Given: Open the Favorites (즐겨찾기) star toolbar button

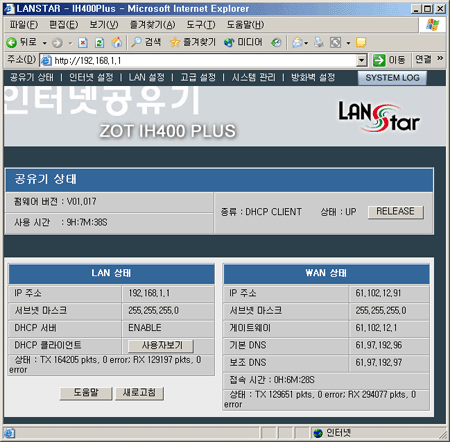Looking at the screenshot, I should click(193, 42).
